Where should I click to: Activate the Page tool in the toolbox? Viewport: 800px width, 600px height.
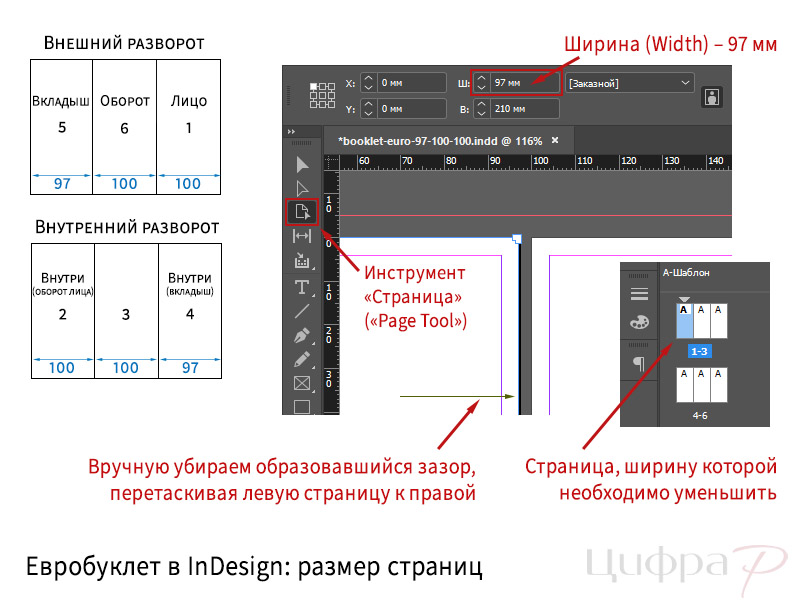click(x=302, y=212)
